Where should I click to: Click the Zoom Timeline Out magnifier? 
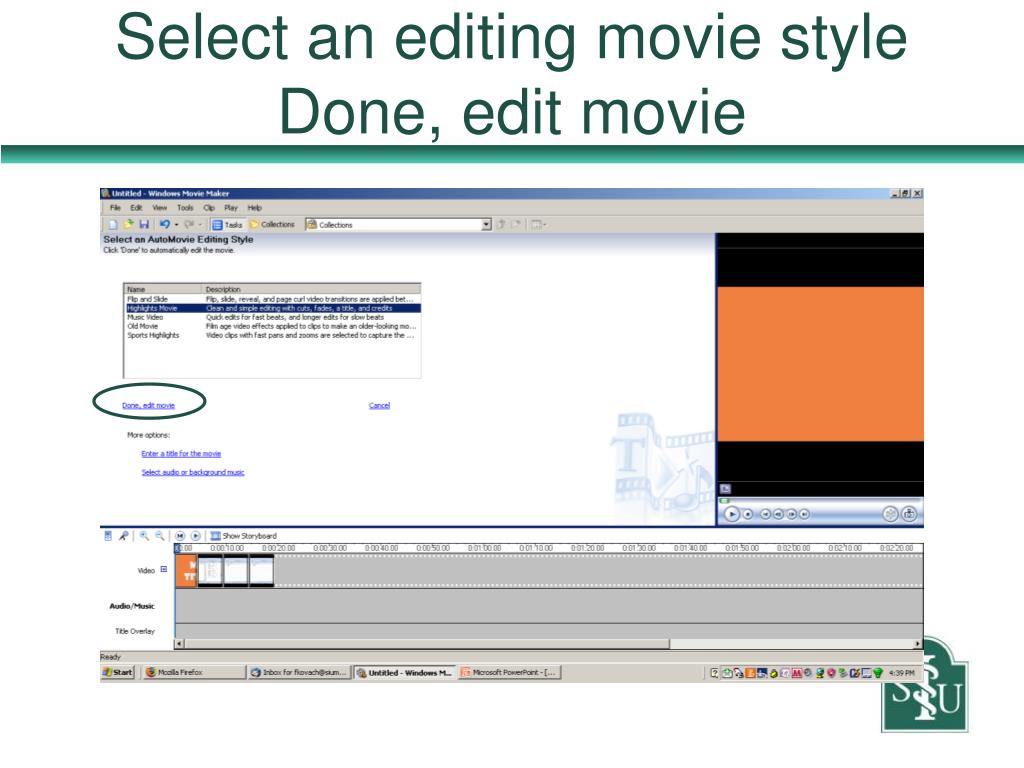pyautogui.click(x=159, y=536)
